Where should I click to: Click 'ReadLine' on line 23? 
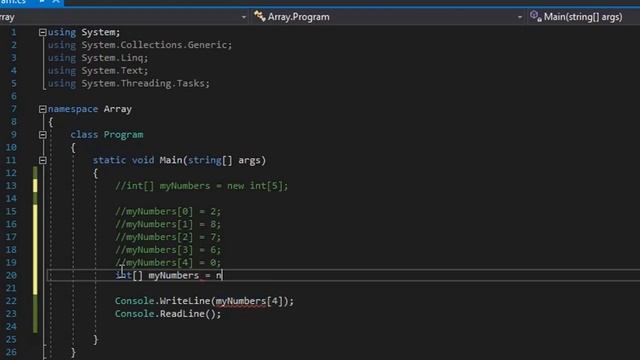click(182, 314)
